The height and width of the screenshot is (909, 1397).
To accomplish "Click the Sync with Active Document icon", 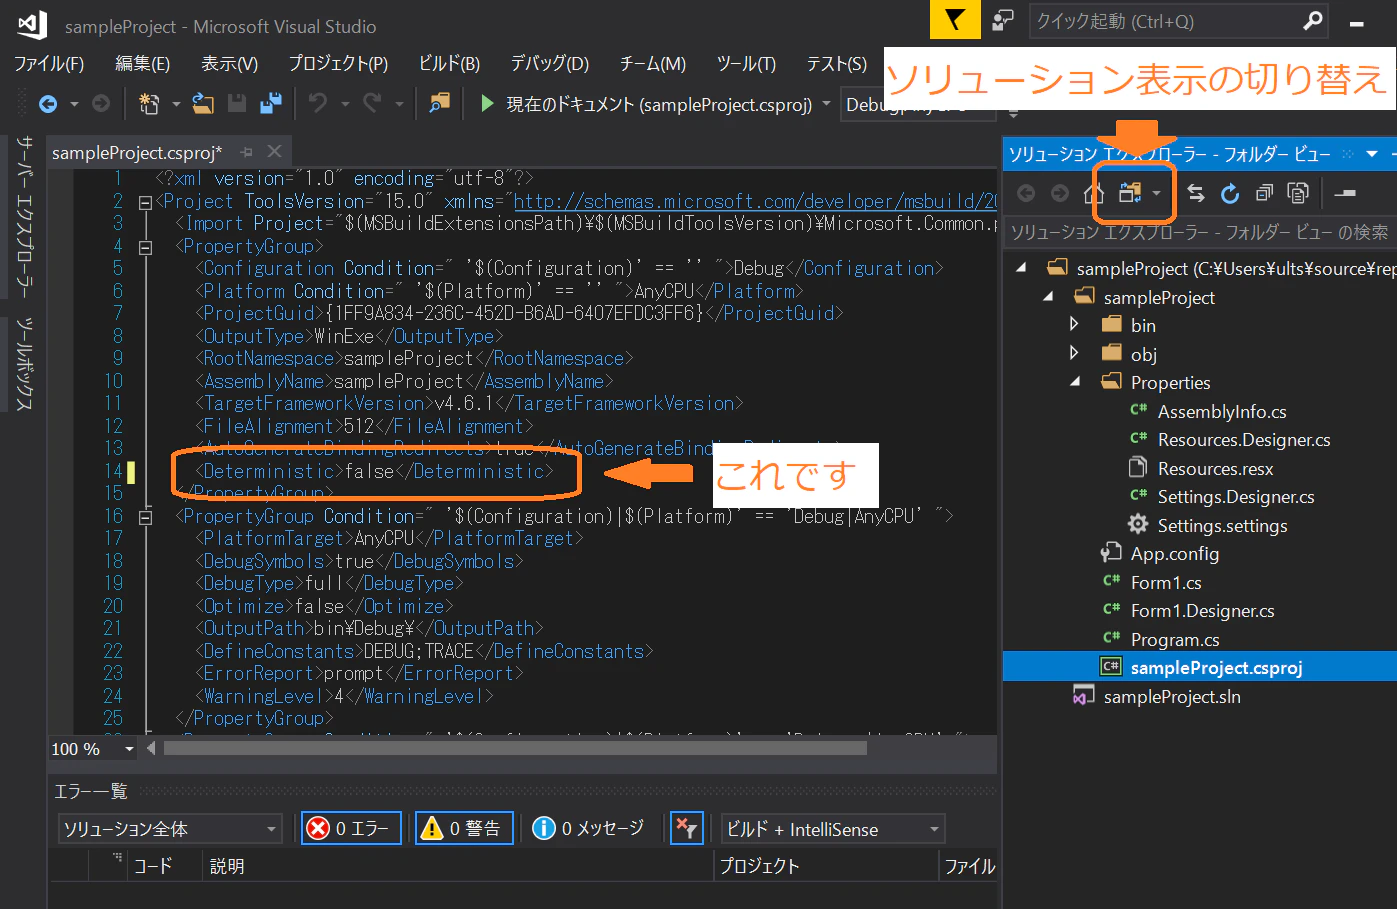I will pyautogui.click(x=1196, y=193).
